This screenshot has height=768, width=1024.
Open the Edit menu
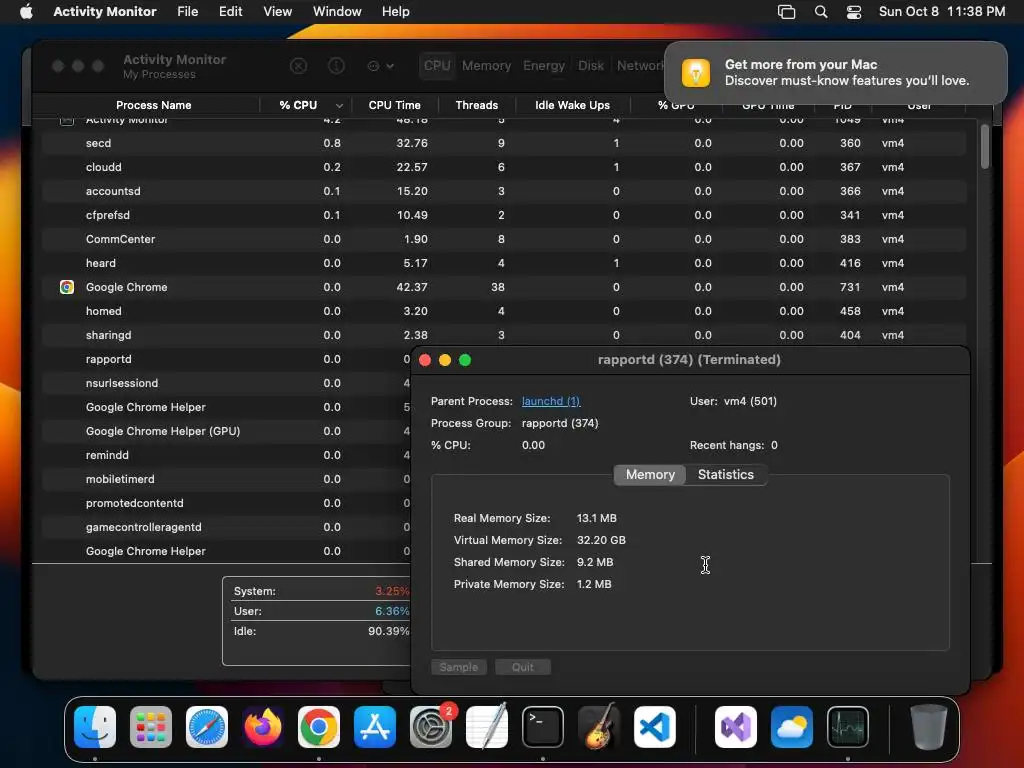click(231, 12)
